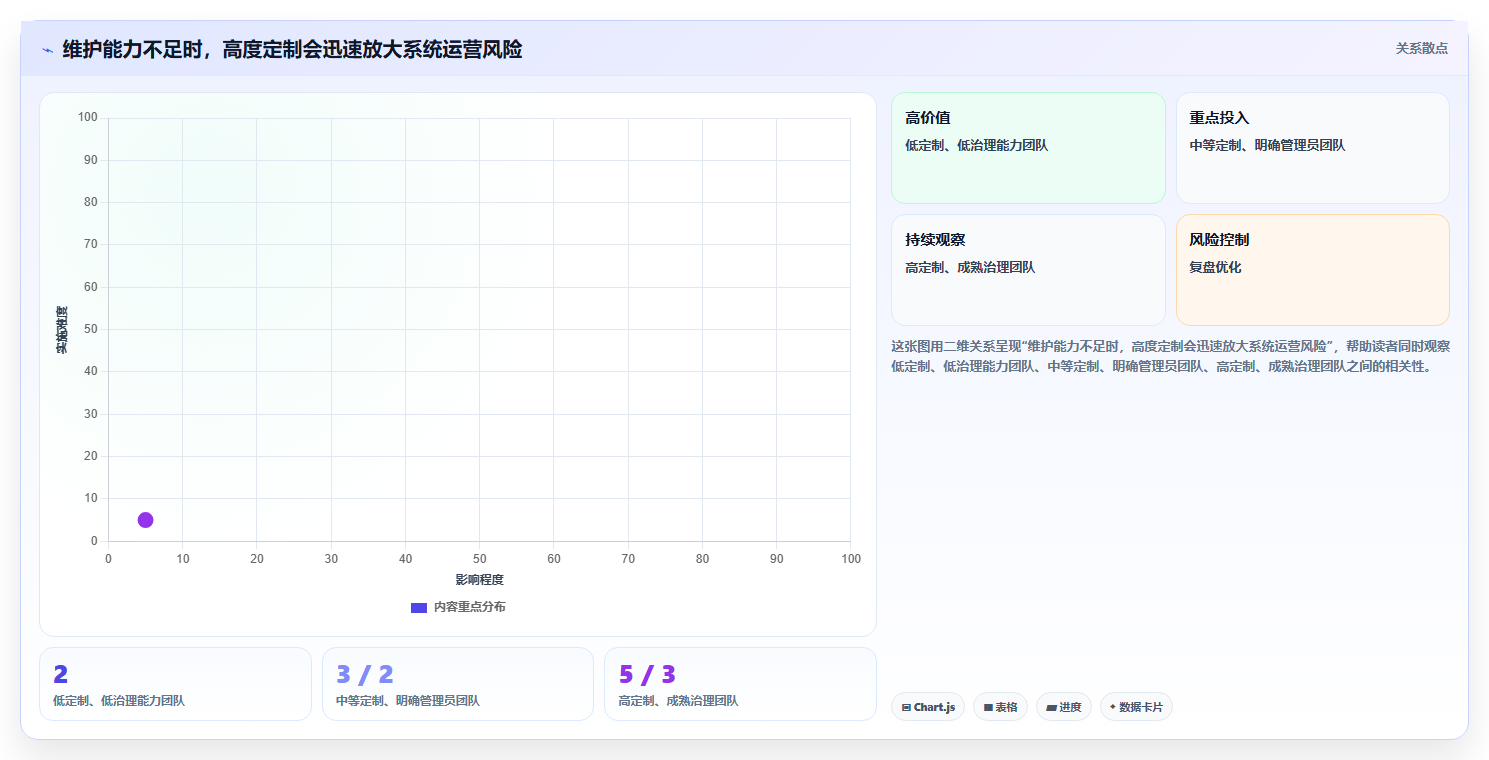Click the y-axis tick label 50

(x=91, y=329)
